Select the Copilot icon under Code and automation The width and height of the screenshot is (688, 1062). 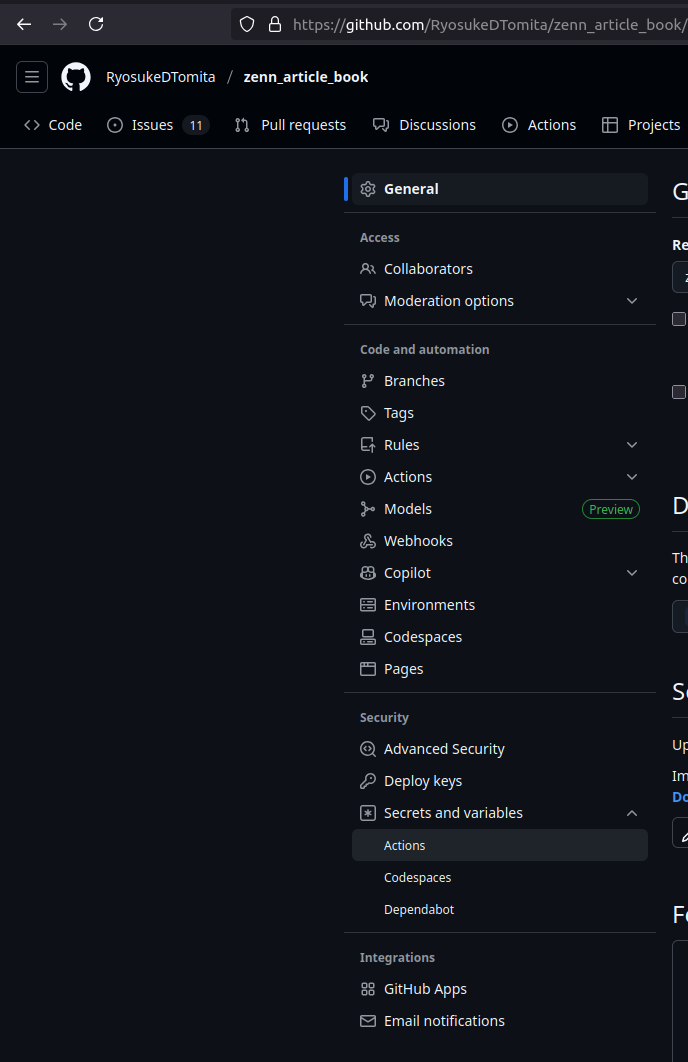pos(368,572)
